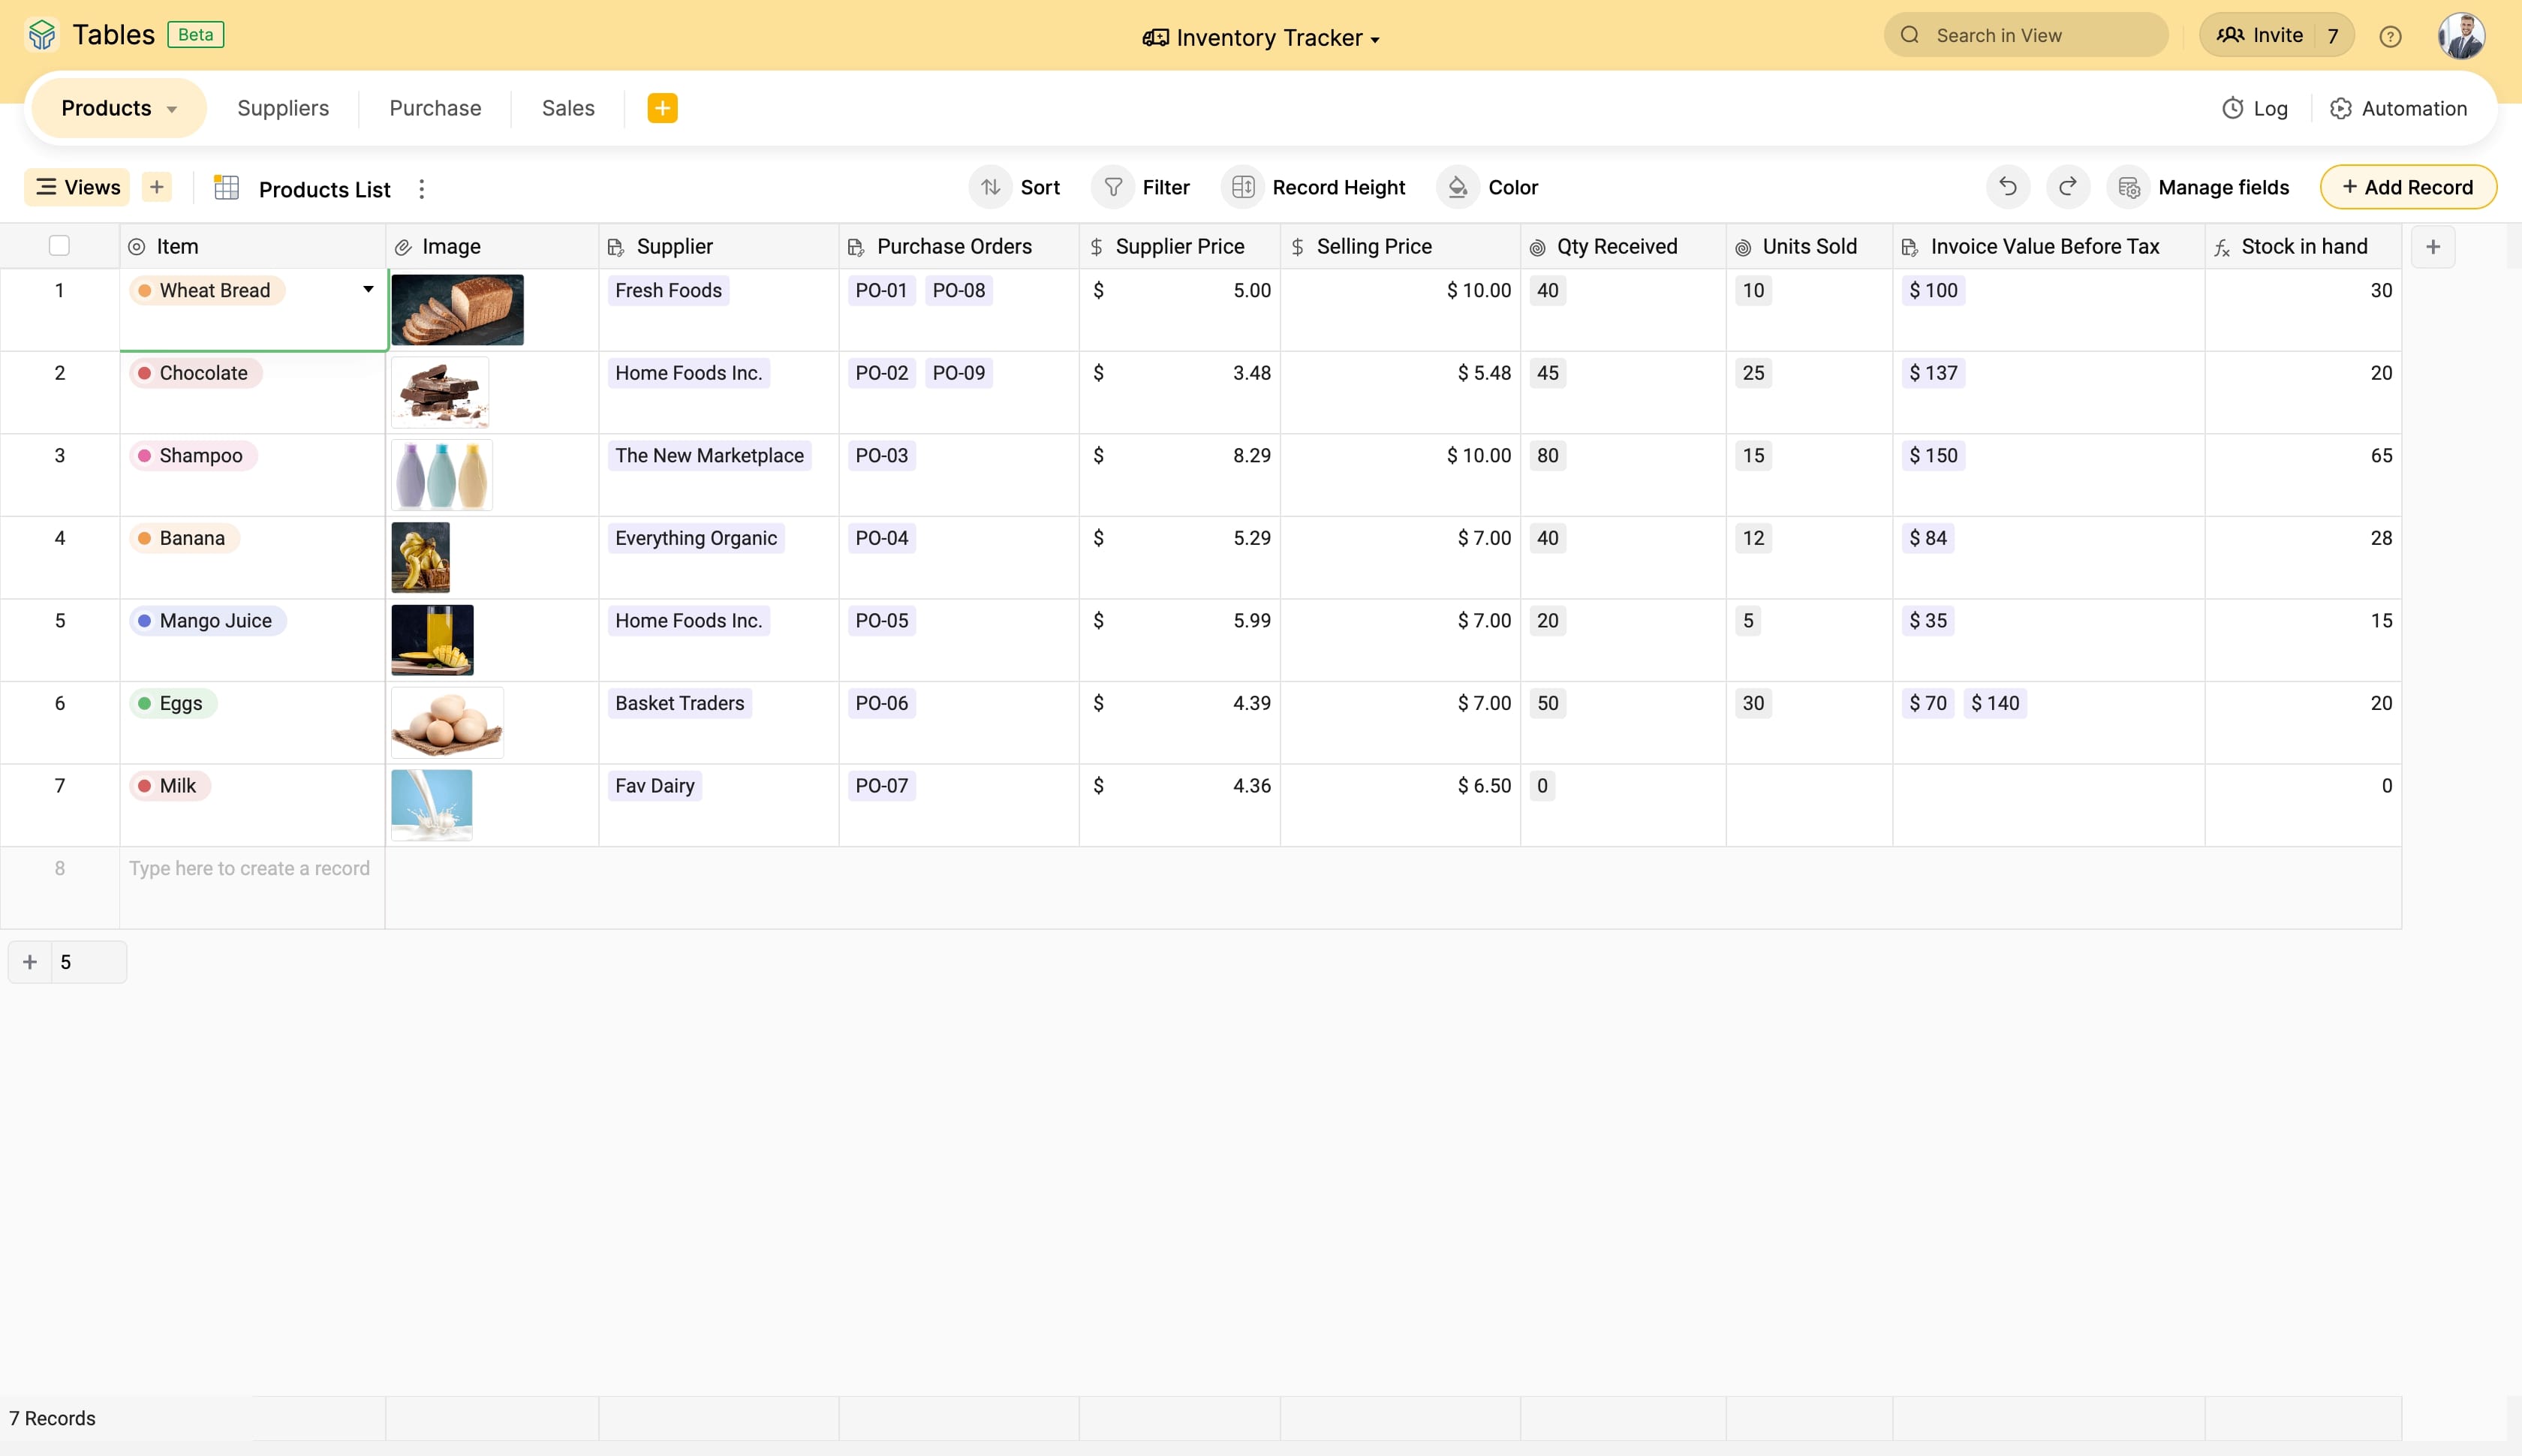
Task: Click the 7 Records footer text
Action: tap(52, 1418)
